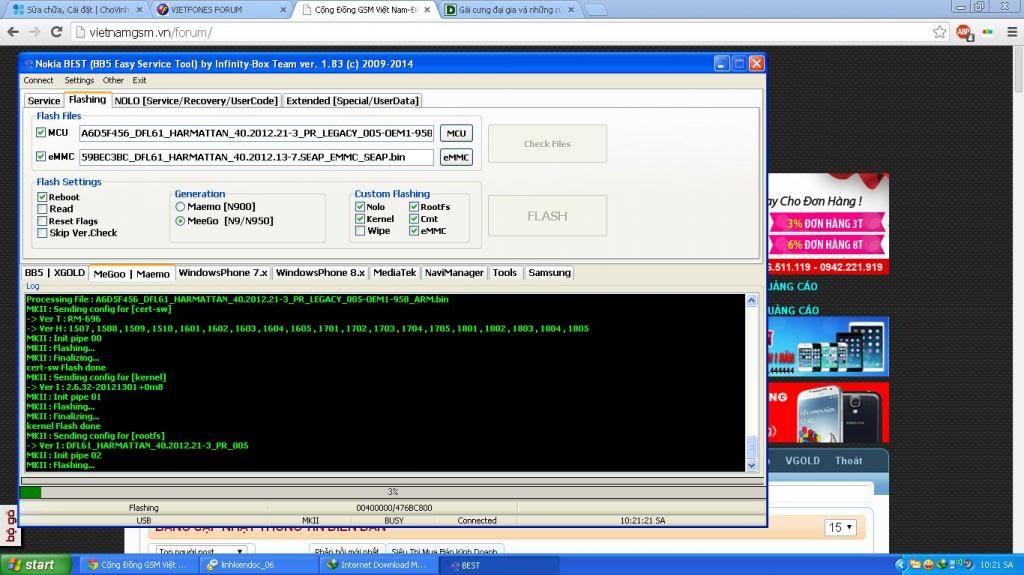Open the linhkiendoc_06 taskbar item
The image size is (1024, 575).
[259, 565]
